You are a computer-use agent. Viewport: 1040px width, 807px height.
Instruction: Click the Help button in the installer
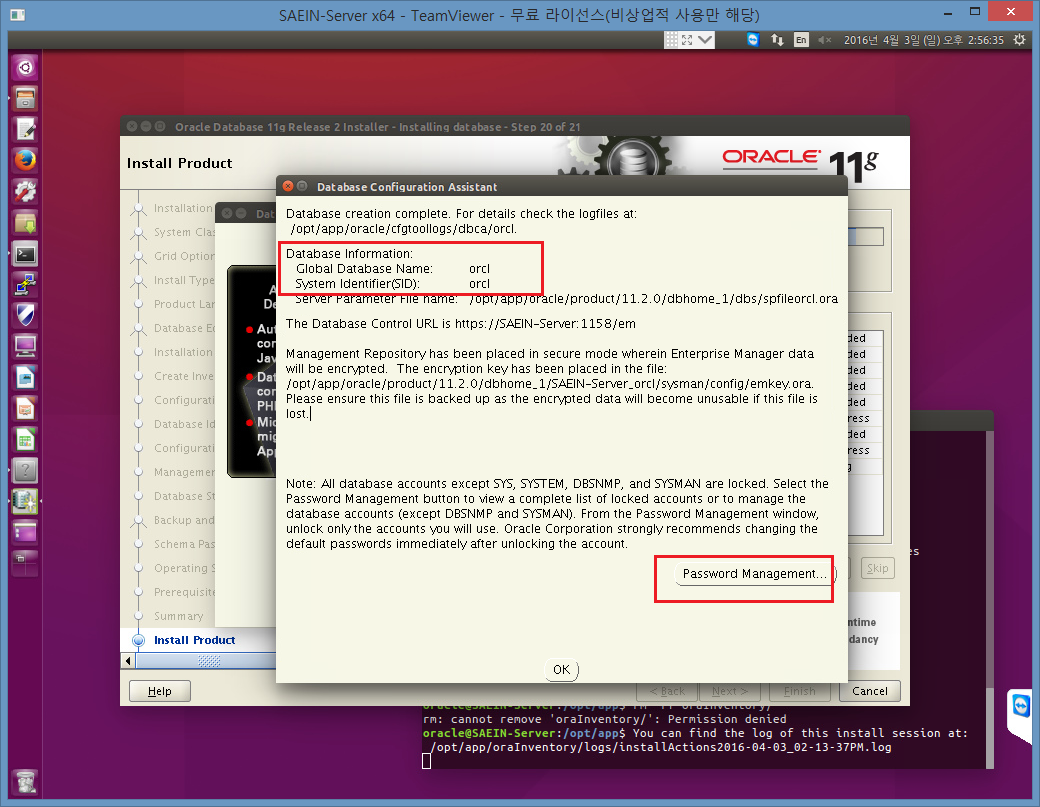[160, 691]
